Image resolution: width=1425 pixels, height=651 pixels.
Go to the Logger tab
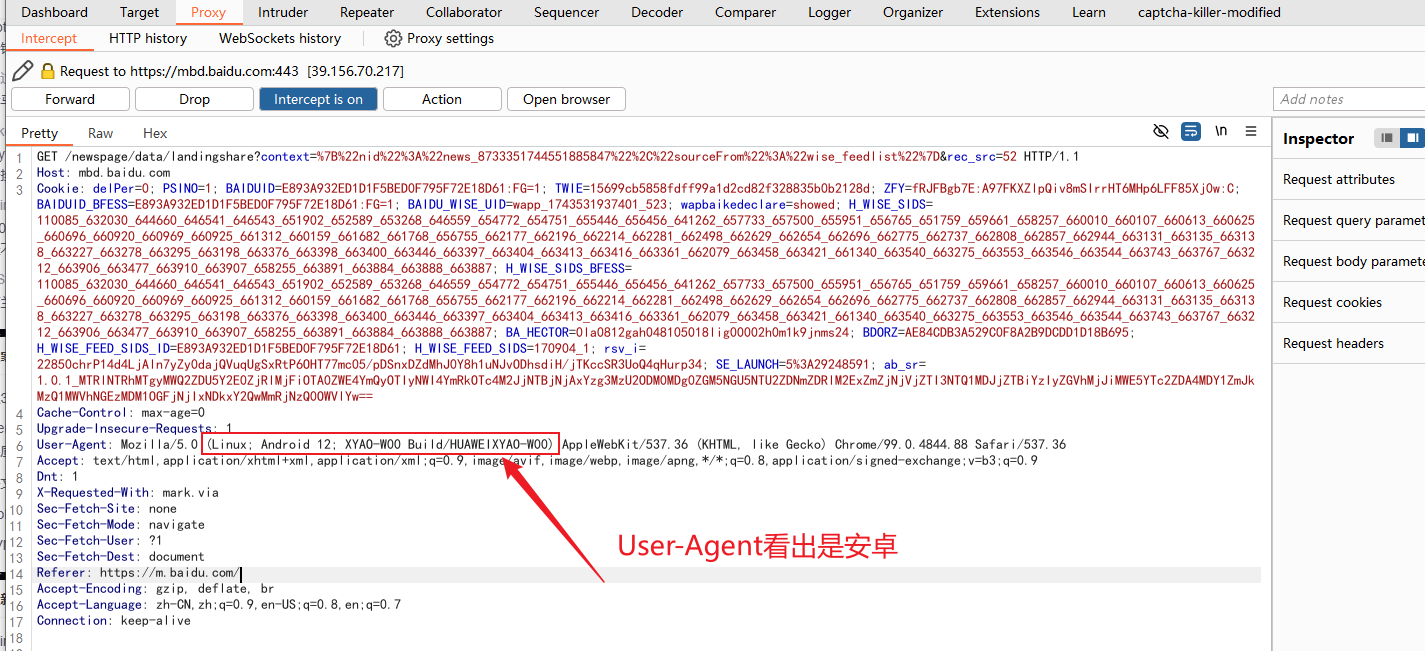click(829, 12)
